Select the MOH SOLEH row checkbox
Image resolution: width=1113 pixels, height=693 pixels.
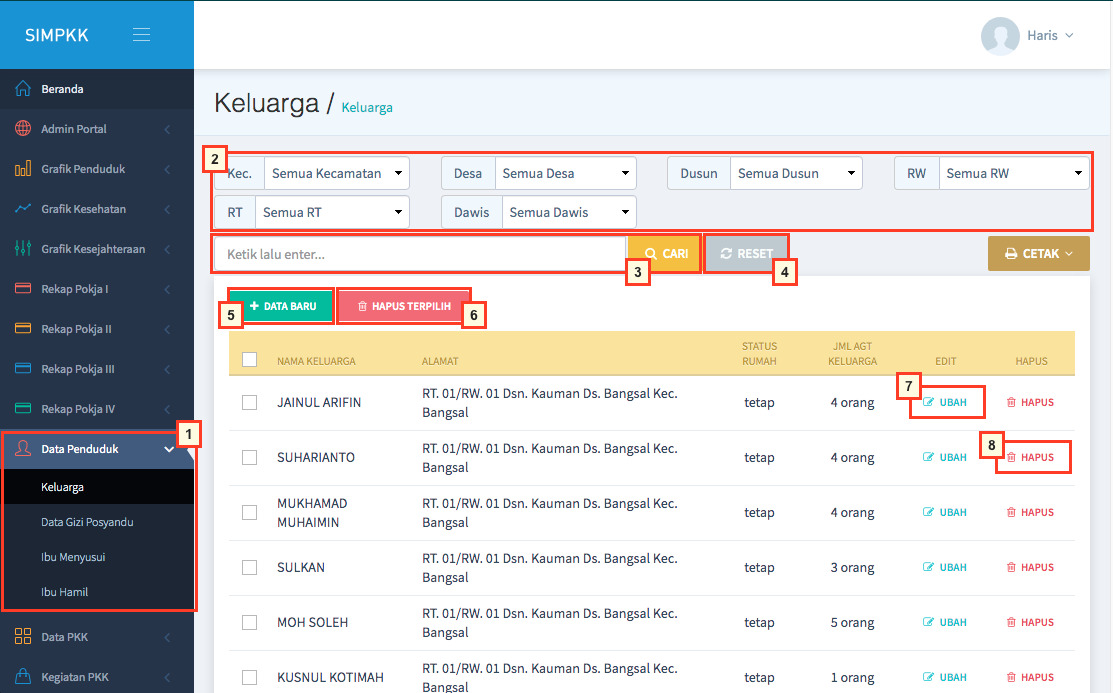tap(250, 623)
